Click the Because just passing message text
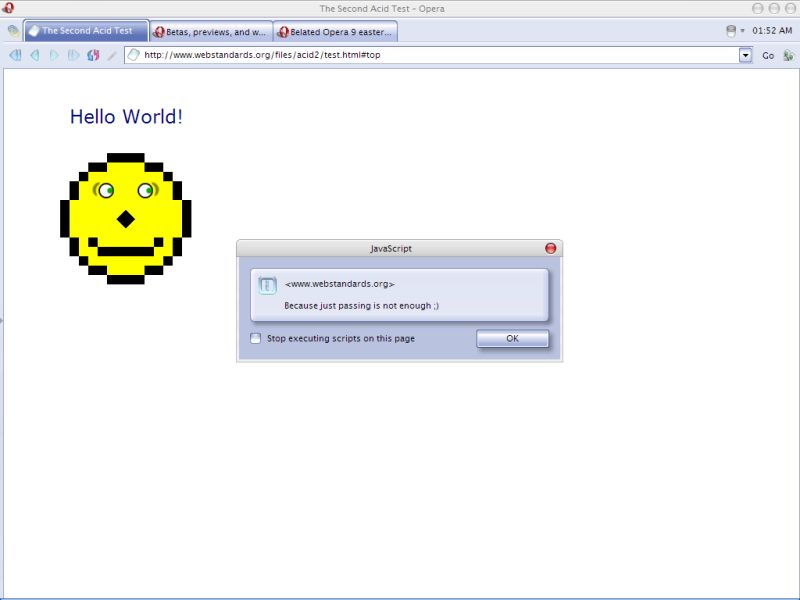 coord(361,306)
